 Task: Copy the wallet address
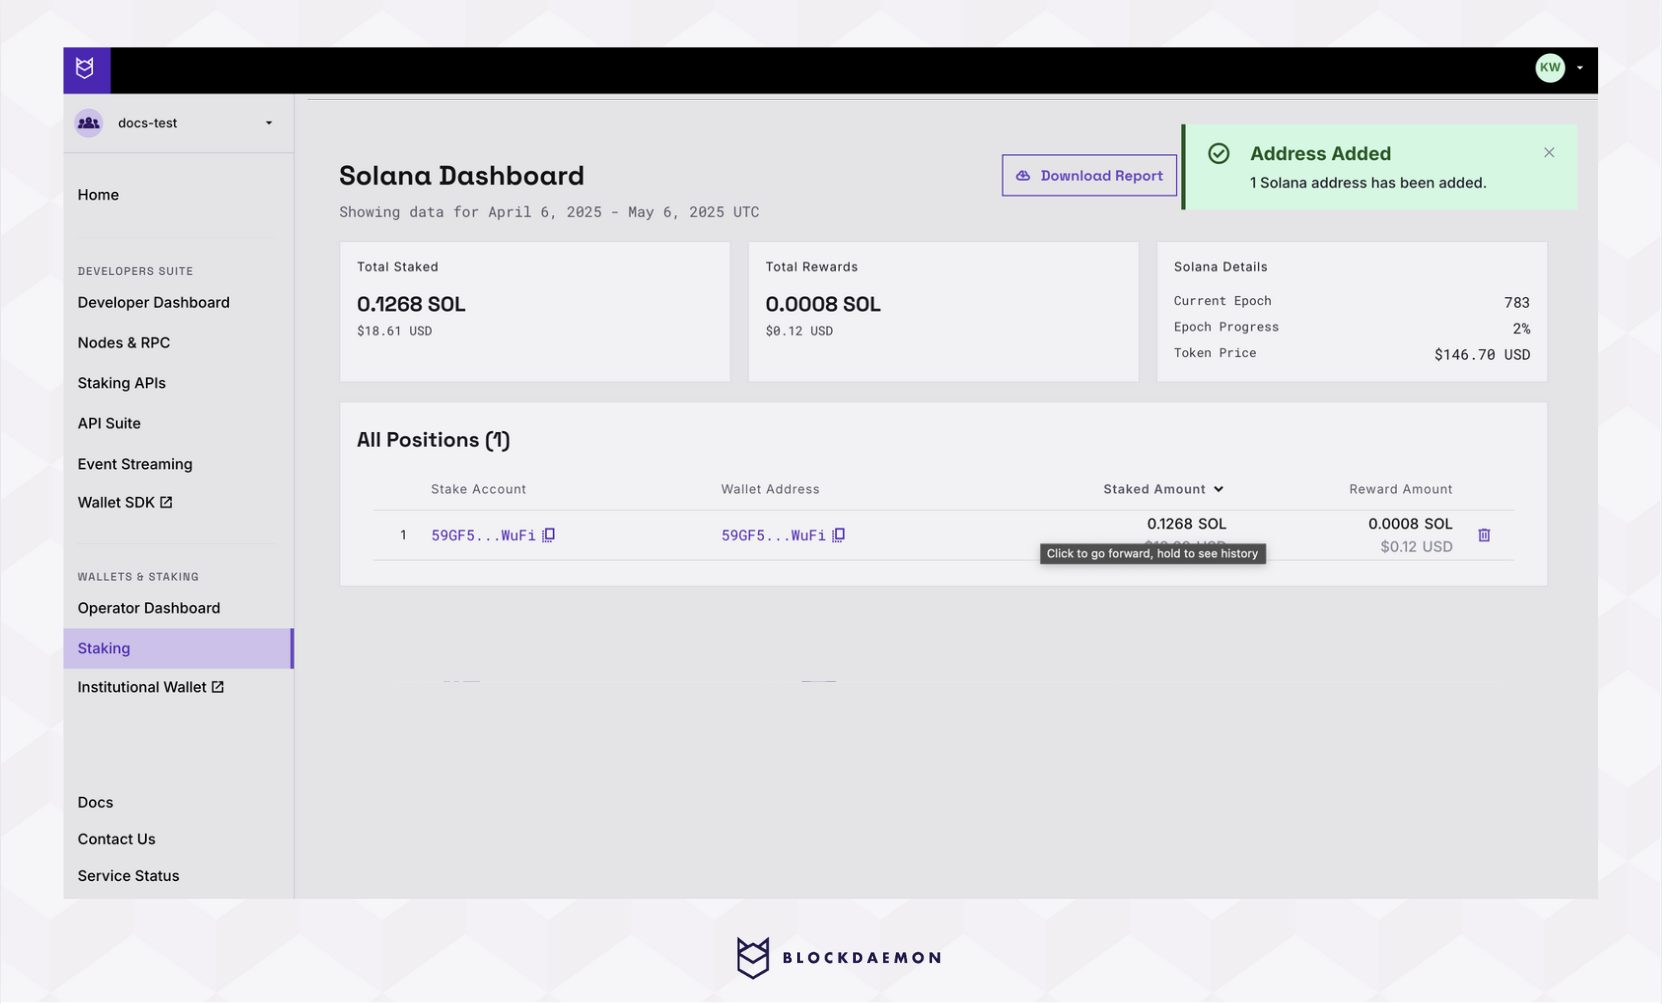[x=839, y=536]
